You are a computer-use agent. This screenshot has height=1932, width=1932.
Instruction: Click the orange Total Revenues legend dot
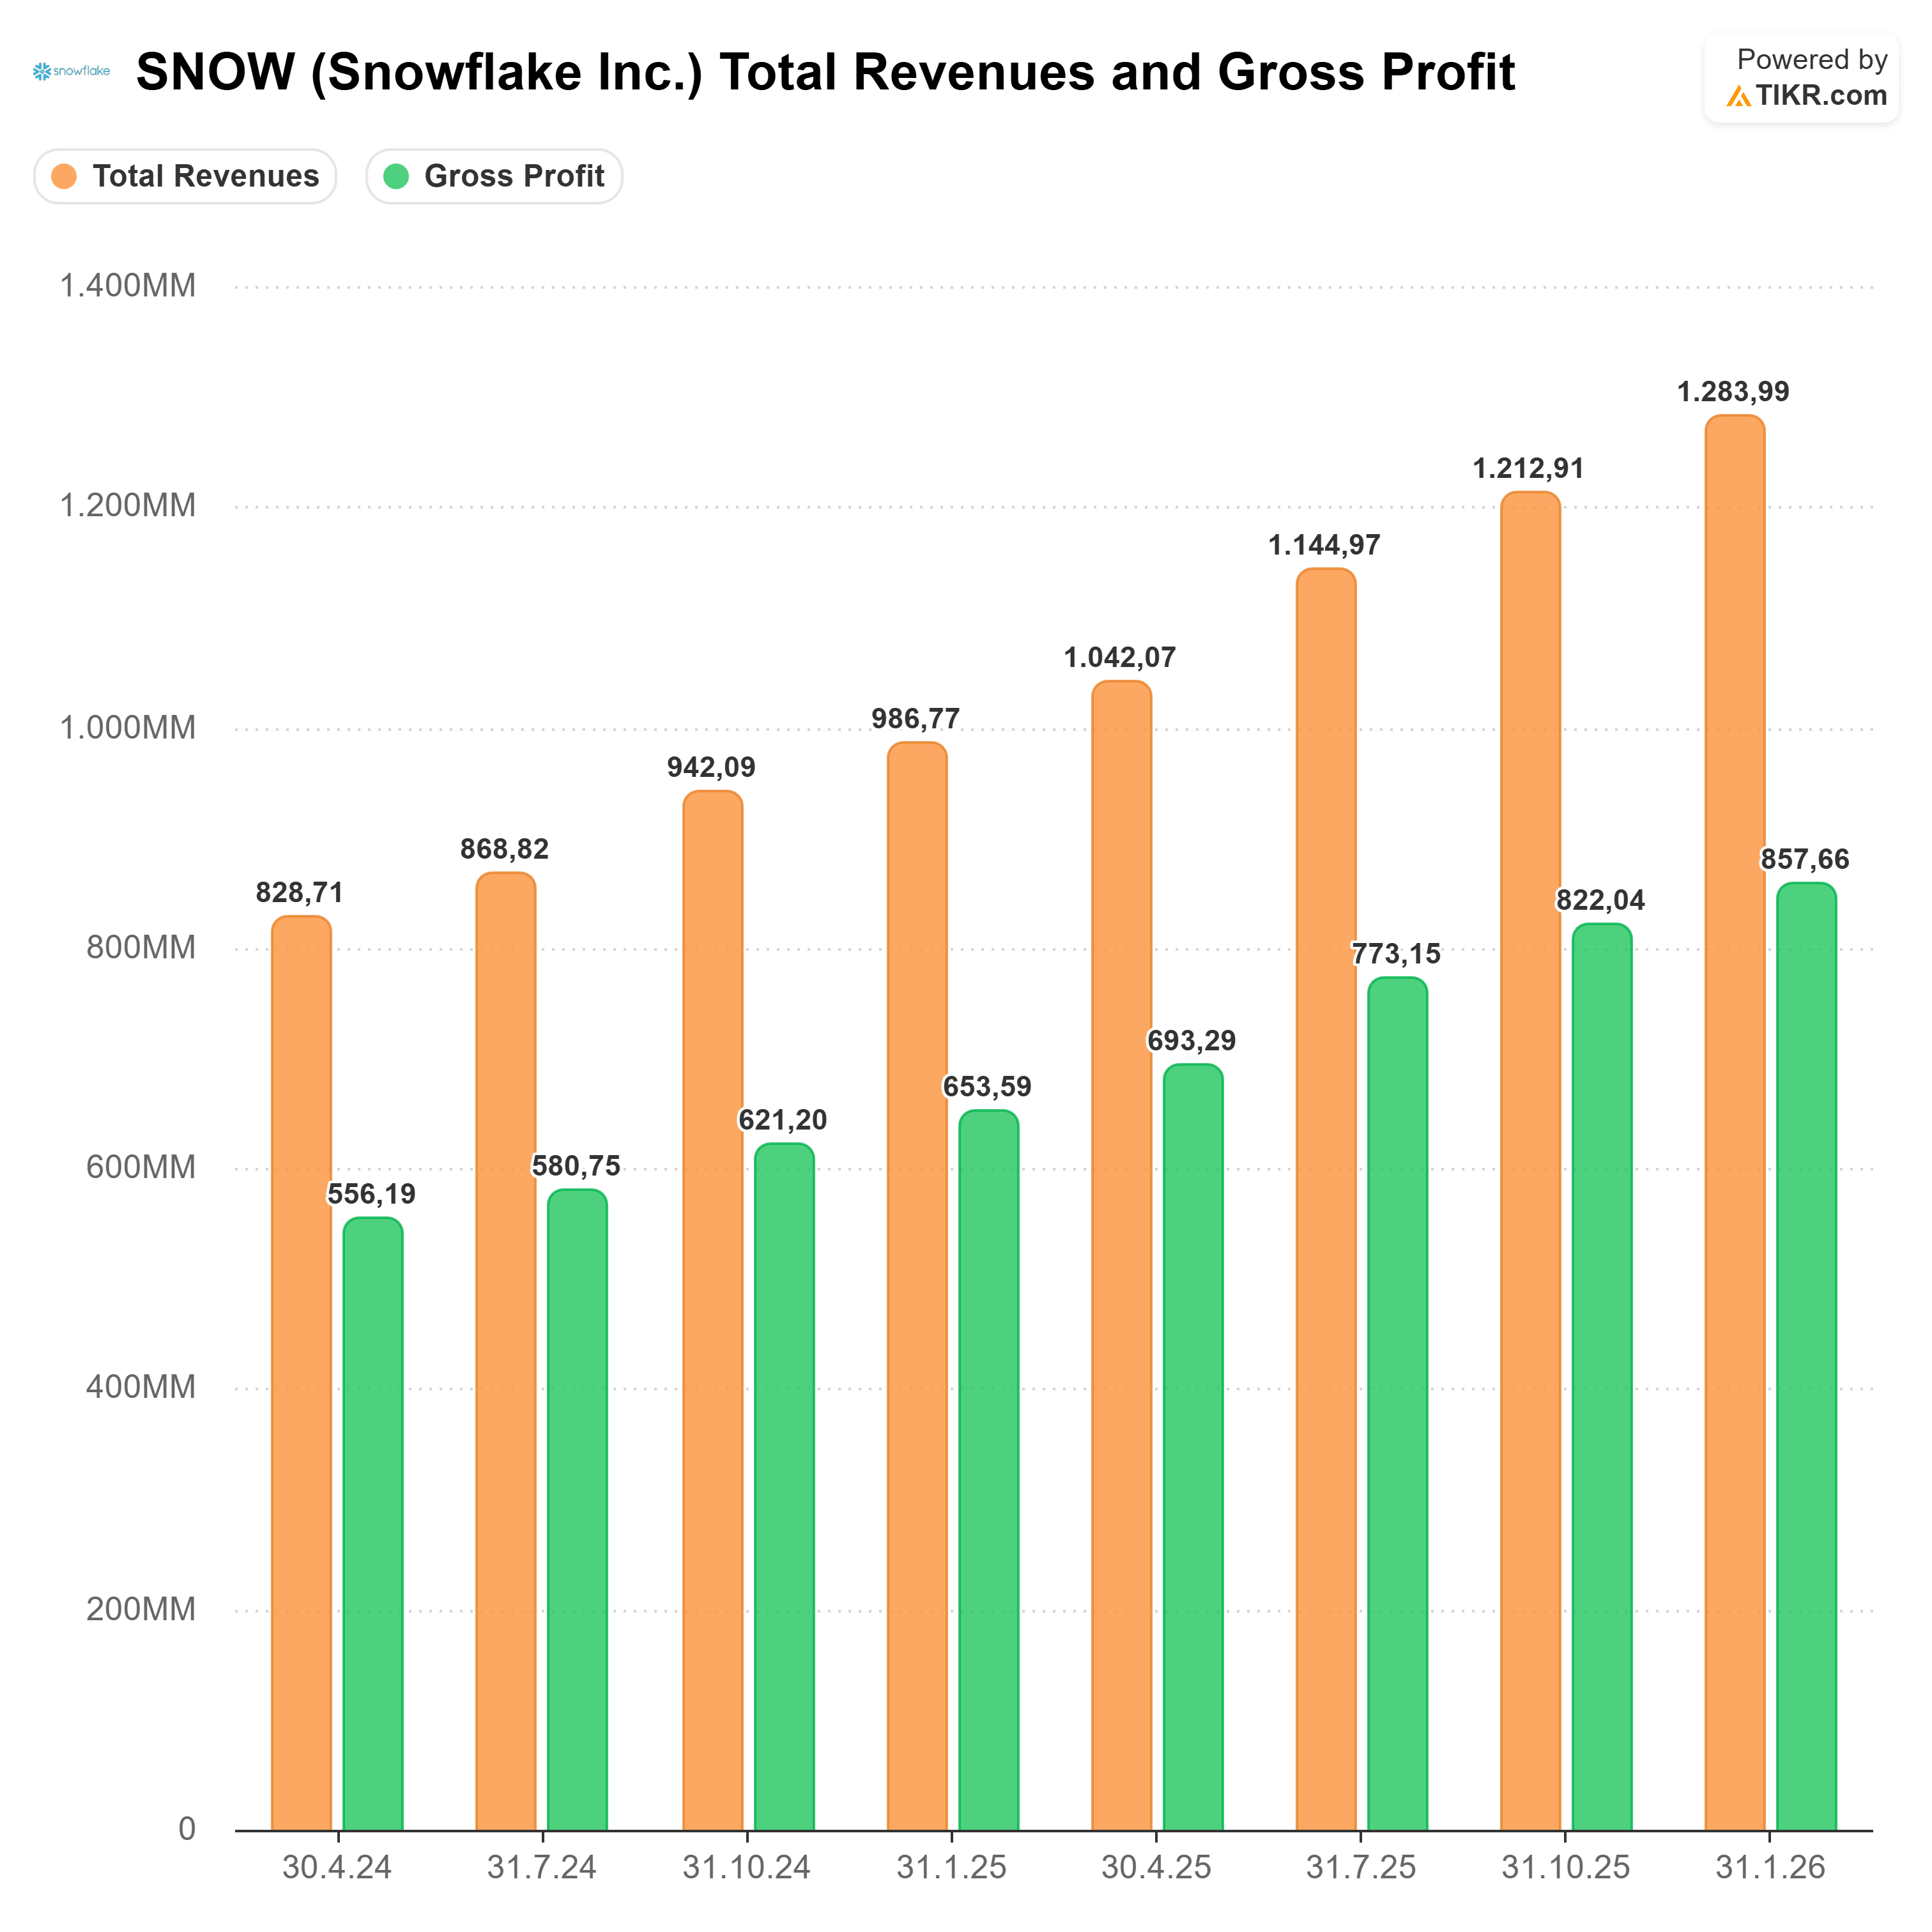click(x=64, y=176)
